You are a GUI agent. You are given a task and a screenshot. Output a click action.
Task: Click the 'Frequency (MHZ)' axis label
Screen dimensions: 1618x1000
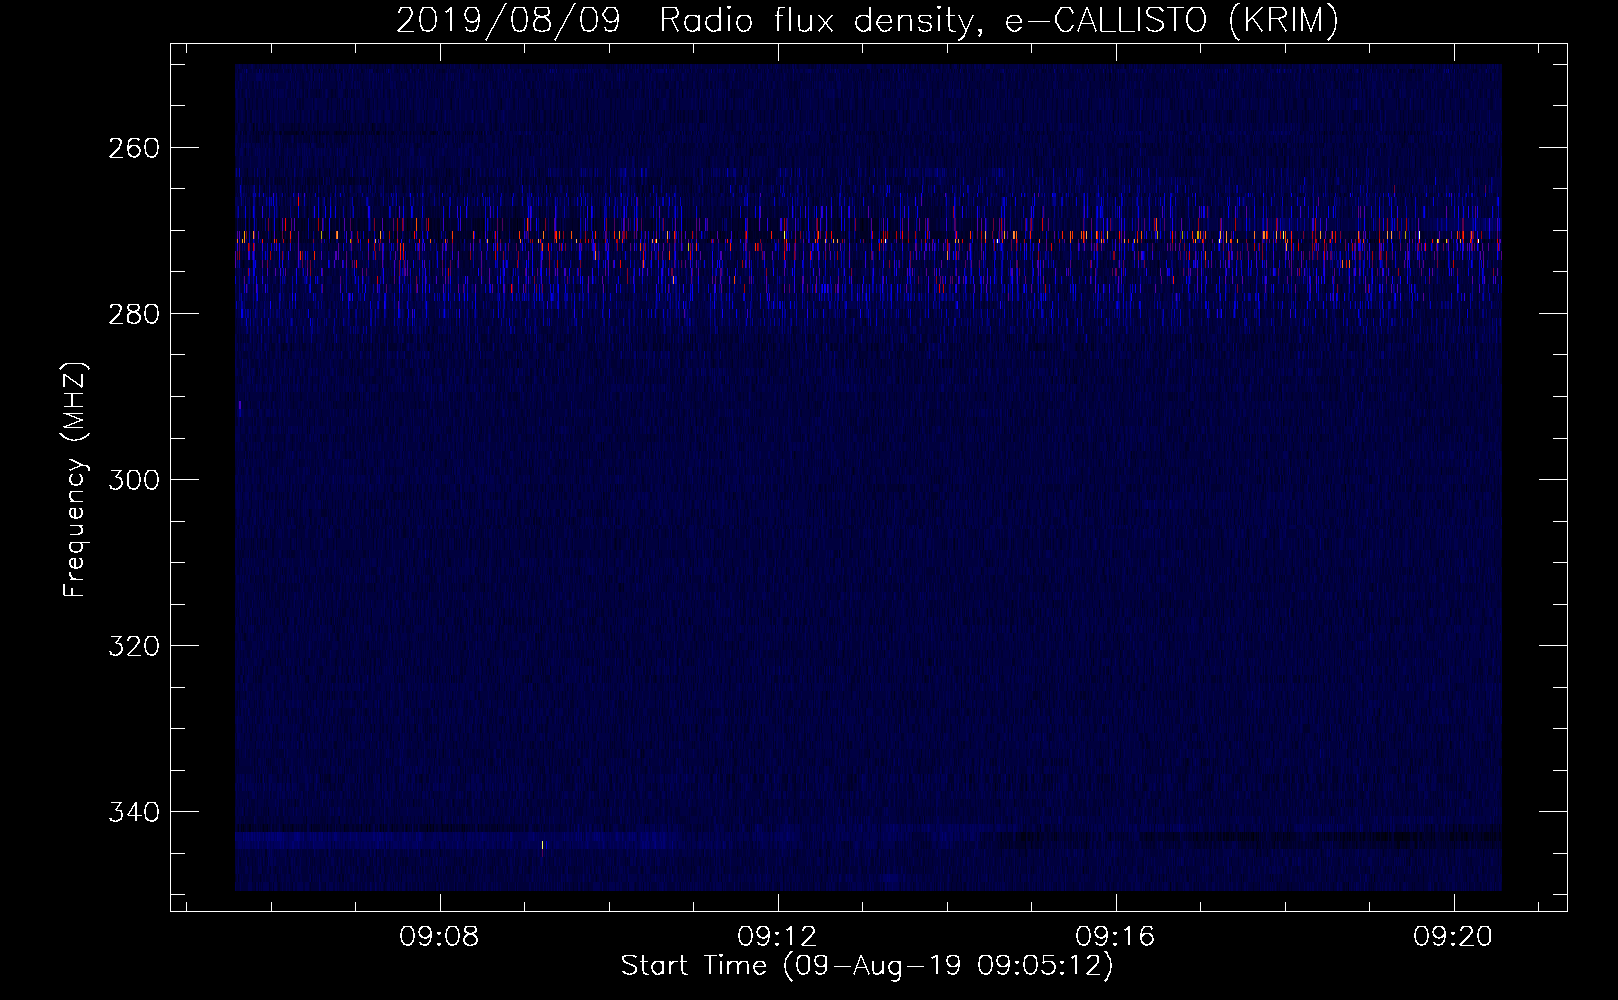pyautogui.click(x=75, y=479)
